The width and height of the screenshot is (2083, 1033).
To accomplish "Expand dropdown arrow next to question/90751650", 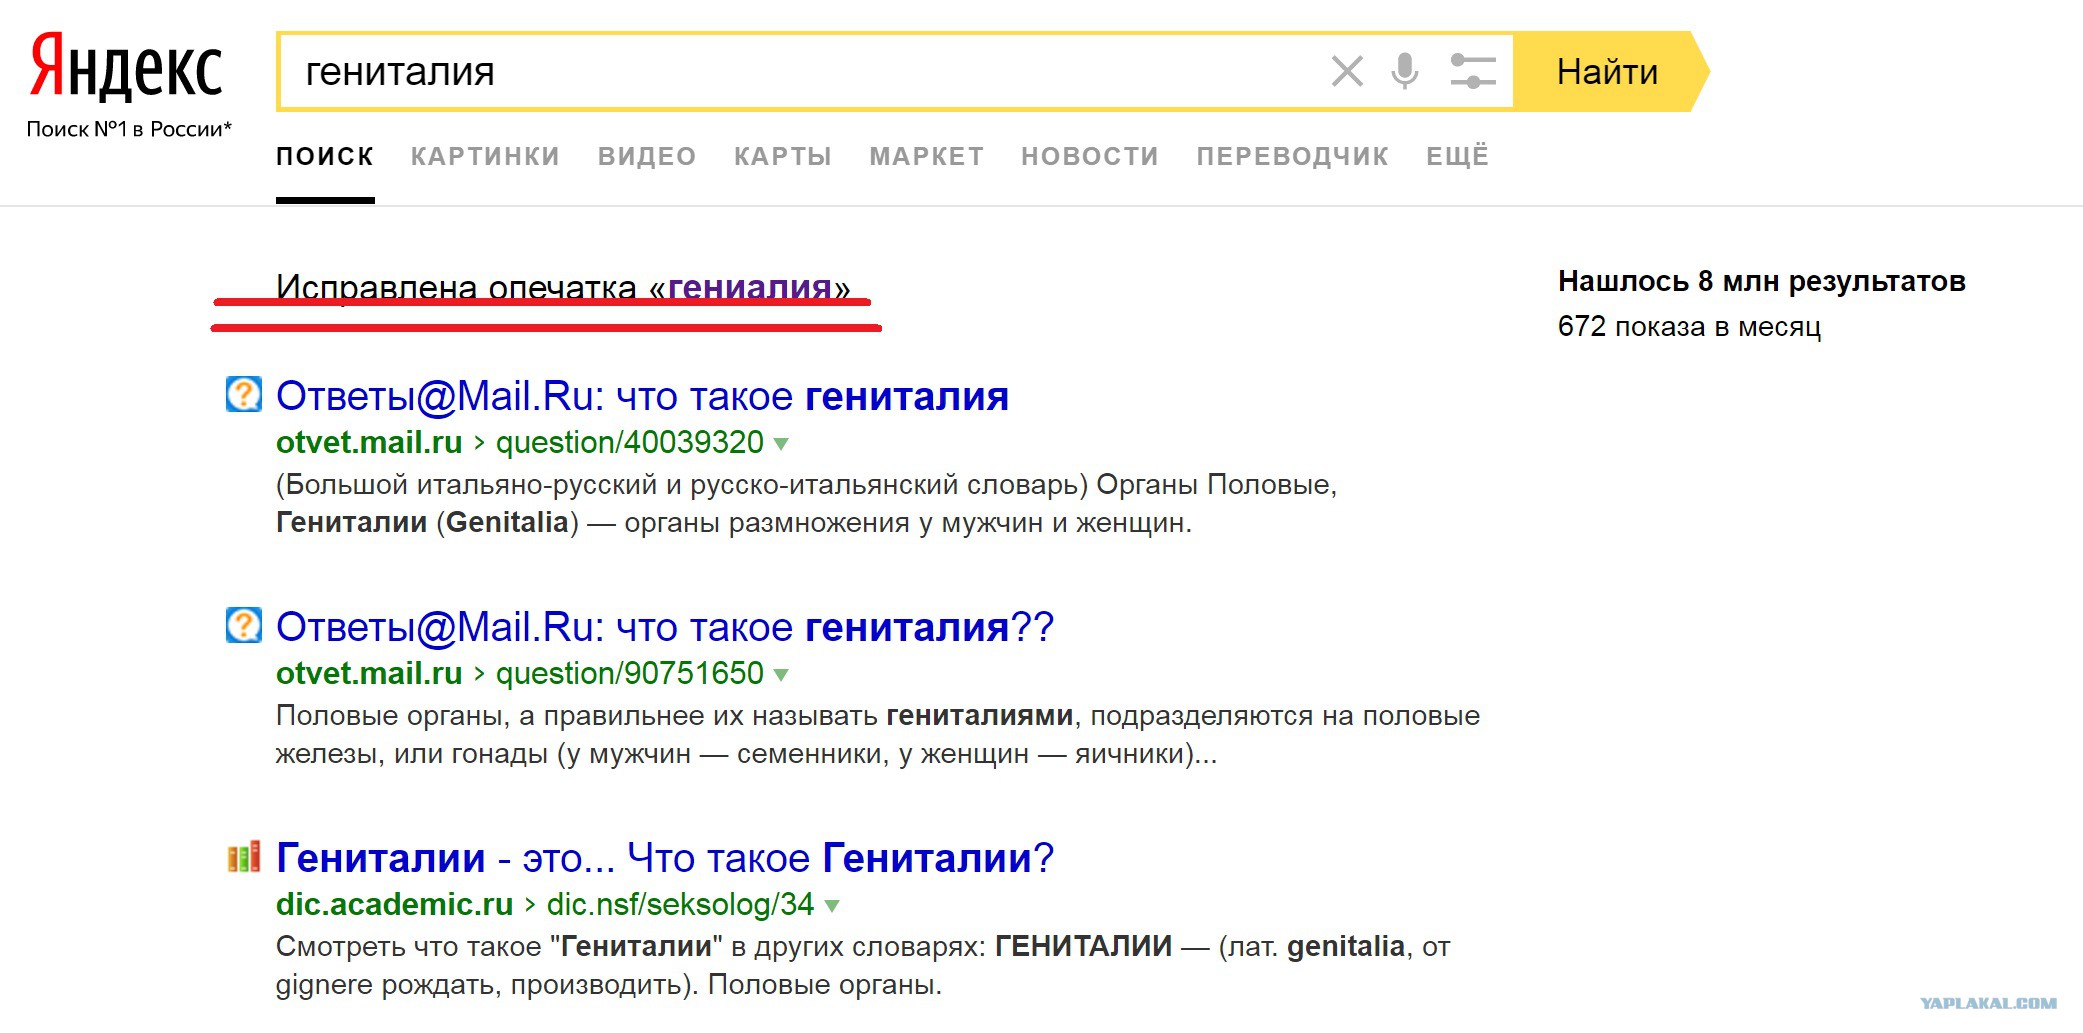I will 781,675.
